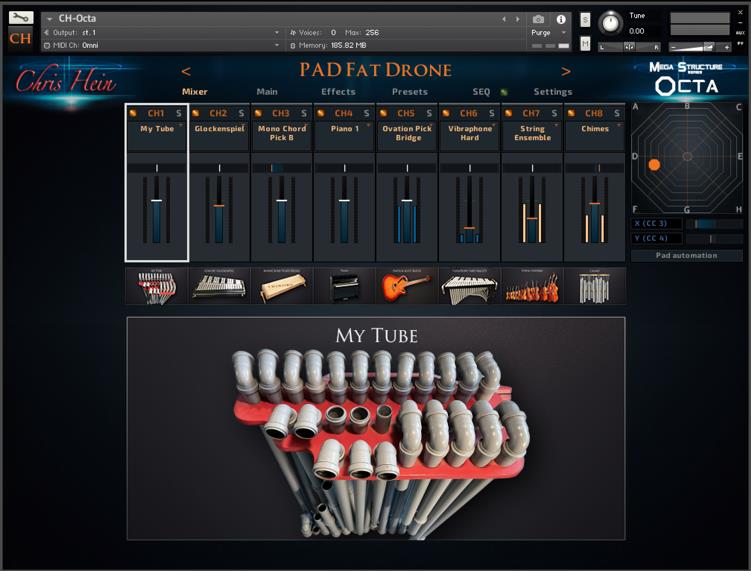
Task: Solo channel CH4 with its S button
Action: 366,114
